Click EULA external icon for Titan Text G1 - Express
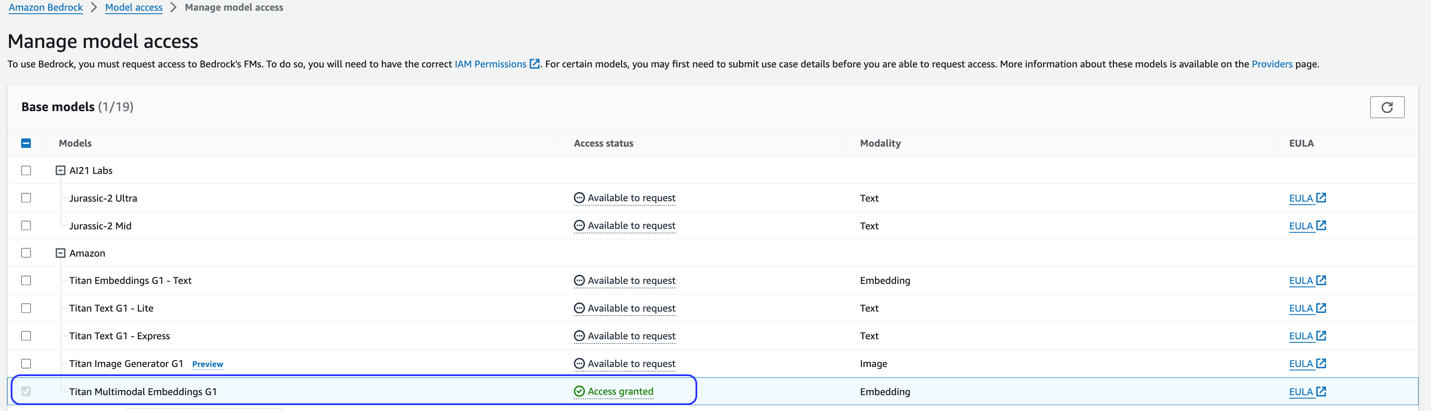The height and width of the screenshot is (411, 1431). (1321, 336)
